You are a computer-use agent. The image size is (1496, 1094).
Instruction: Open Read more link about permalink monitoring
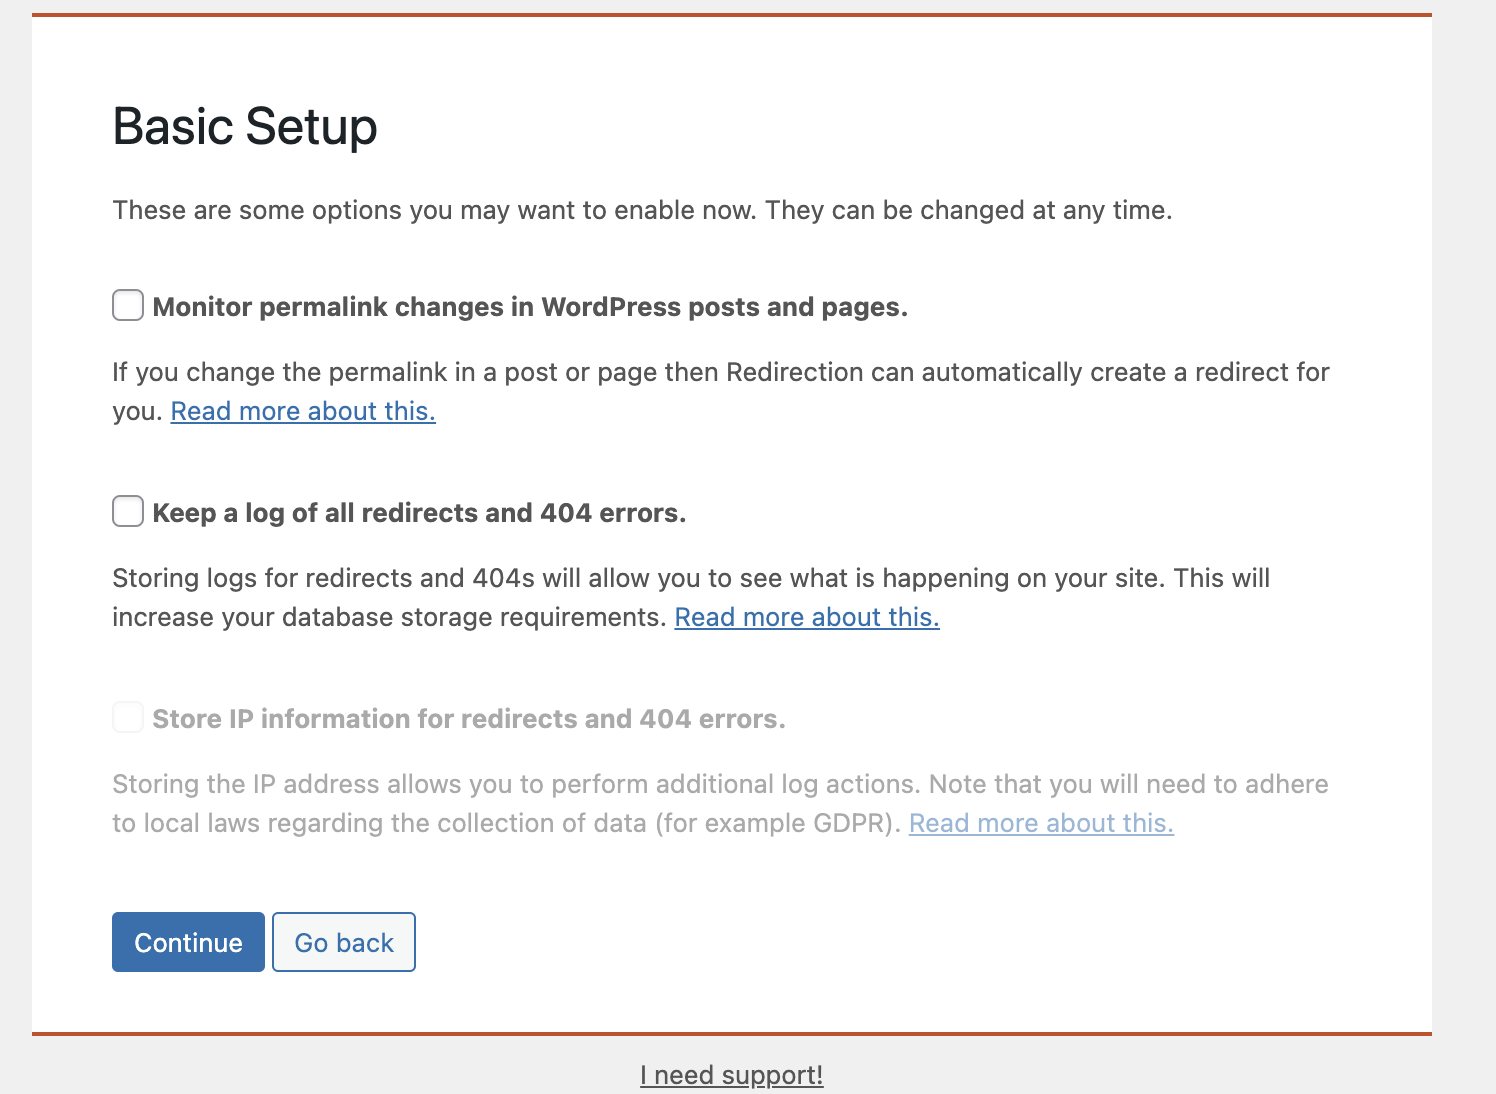point(303,411)
